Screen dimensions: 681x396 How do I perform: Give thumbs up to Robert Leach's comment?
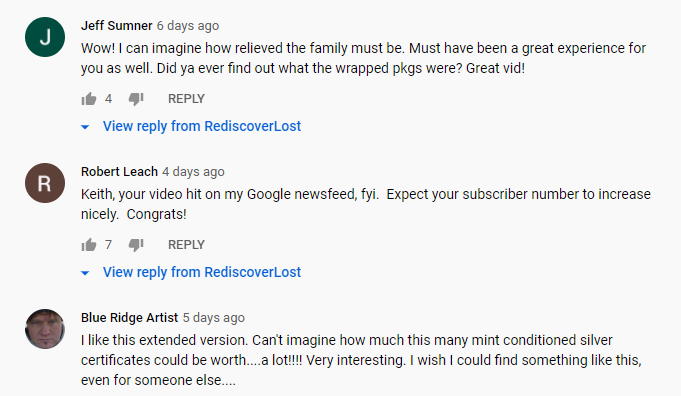89,245
